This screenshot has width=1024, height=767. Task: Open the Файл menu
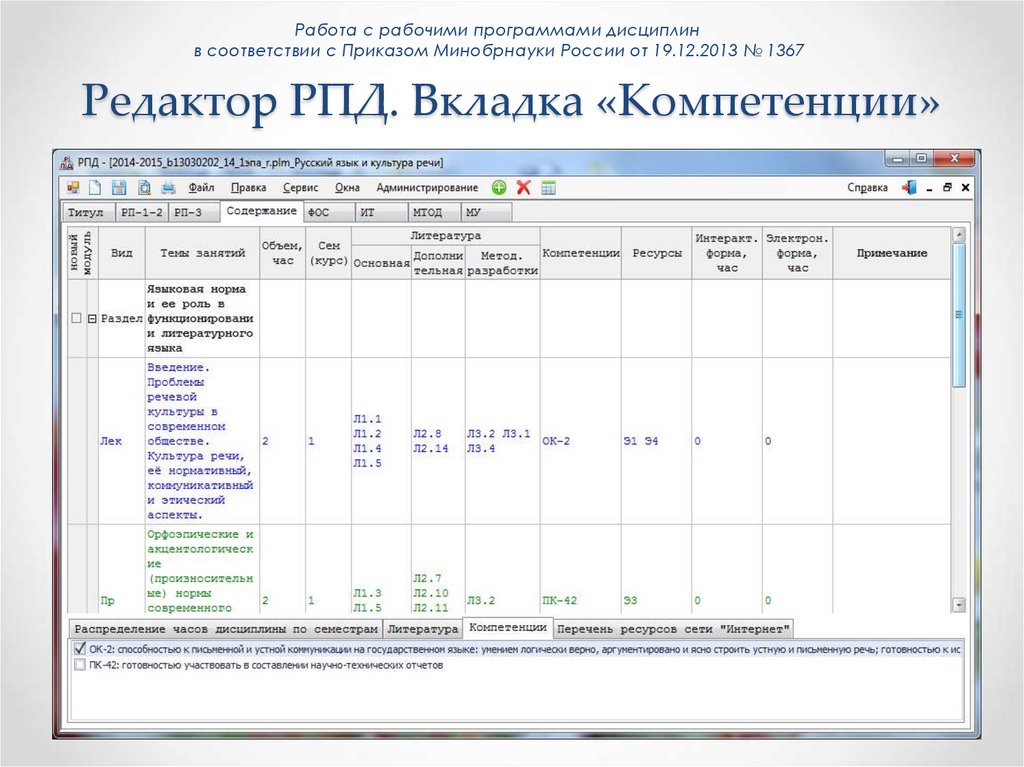coord(200,187)
